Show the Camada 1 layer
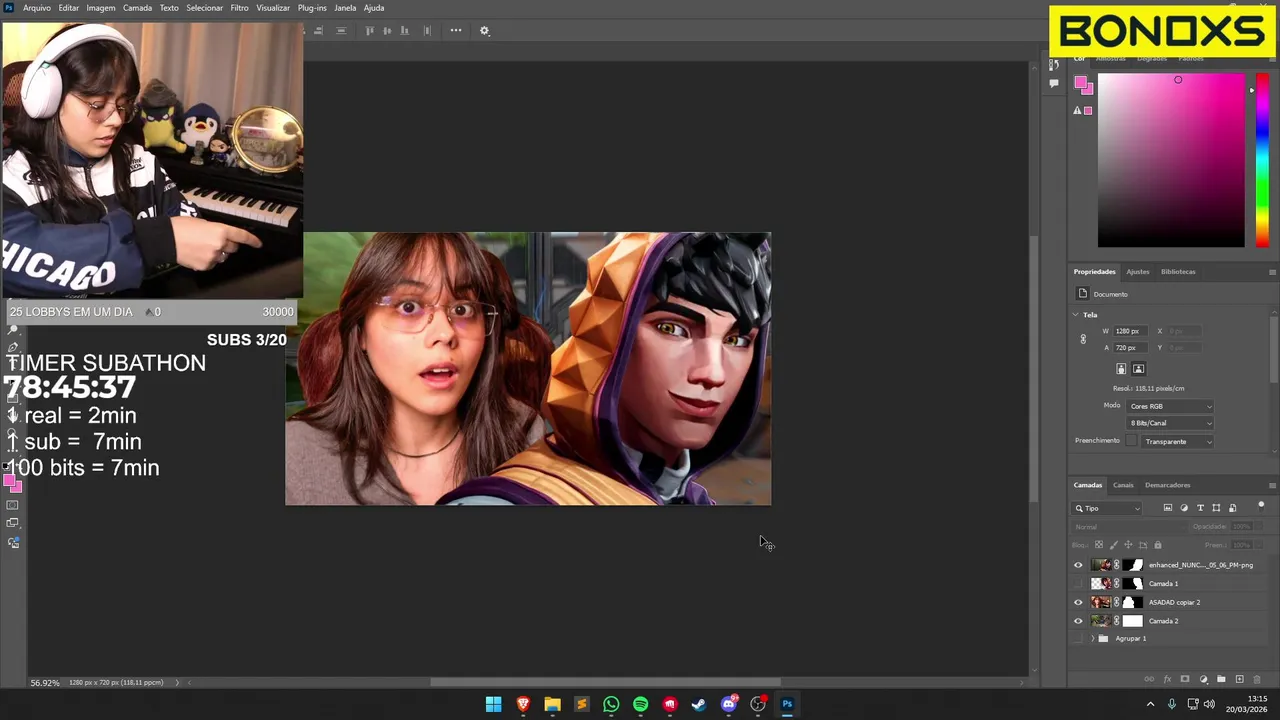Viewport: 1280px width, 720px height. (1078, 584)
